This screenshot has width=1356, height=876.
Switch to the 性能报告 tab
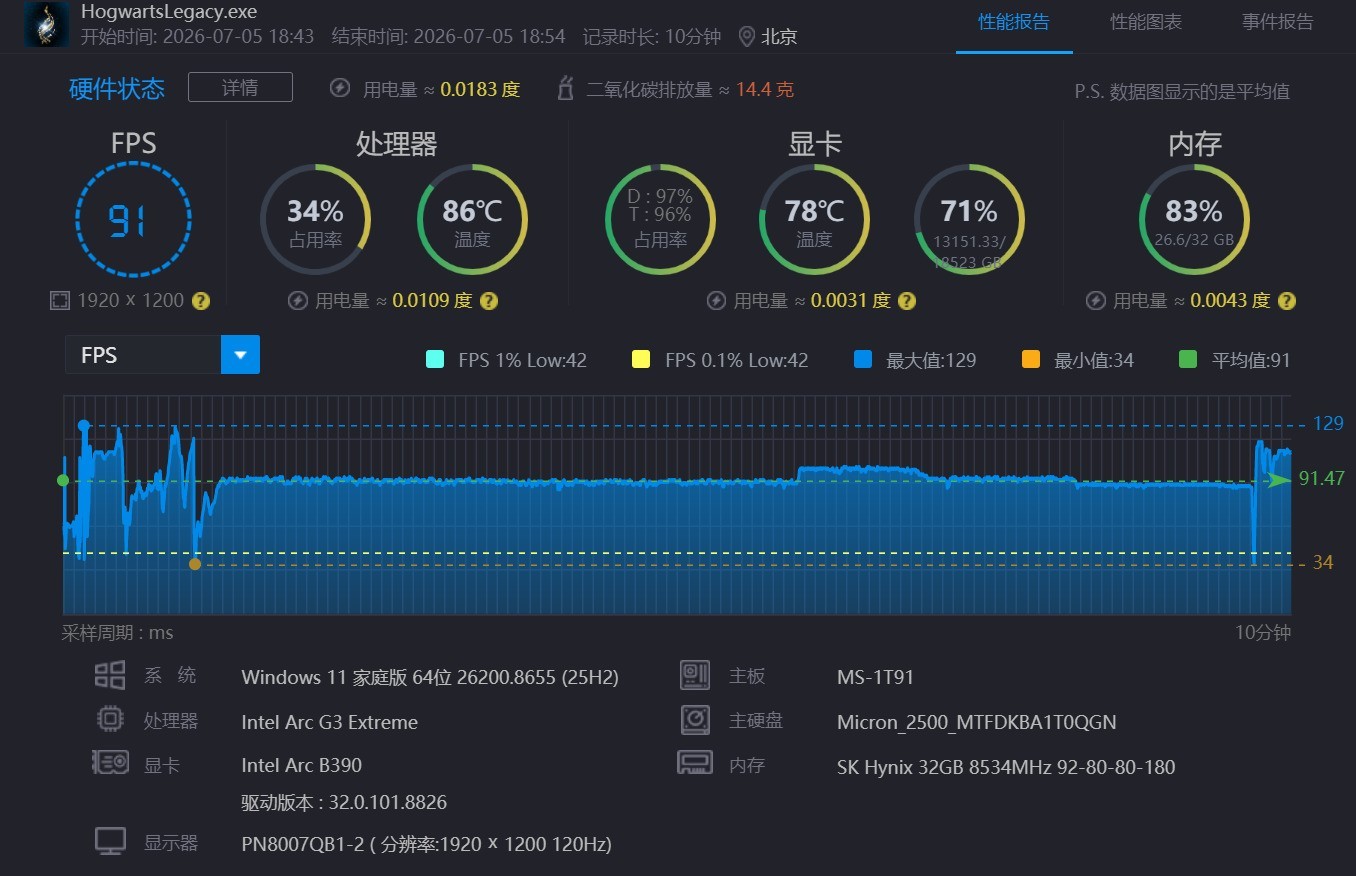pos(1014,22)
